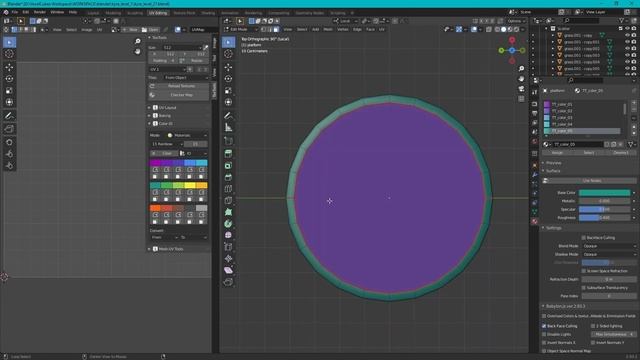
Task: Toggle visibility eye of first grass.001 - copy object
Action: tap(627, 35)
